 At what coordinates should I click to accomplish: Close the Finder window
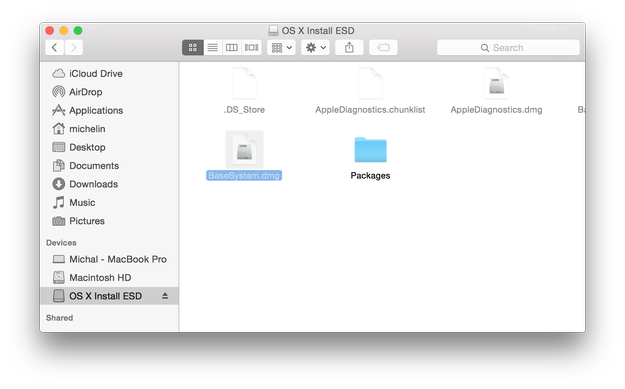[49, 31]
